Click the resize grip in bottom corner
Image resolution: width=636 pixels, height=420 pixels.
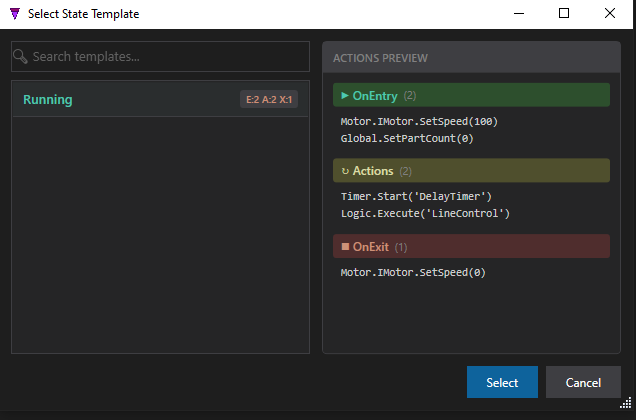(x=626, y=403)
